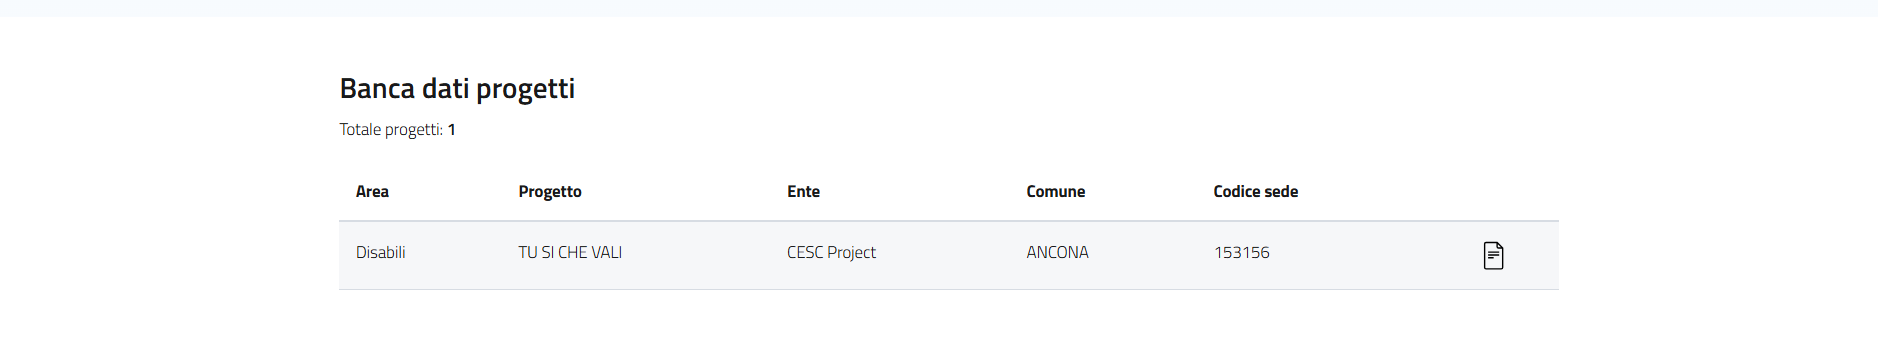Viewport: 1878px width, 362px height.
Task: Click the light blue band at page top
Action: click(x=939, y=8)
